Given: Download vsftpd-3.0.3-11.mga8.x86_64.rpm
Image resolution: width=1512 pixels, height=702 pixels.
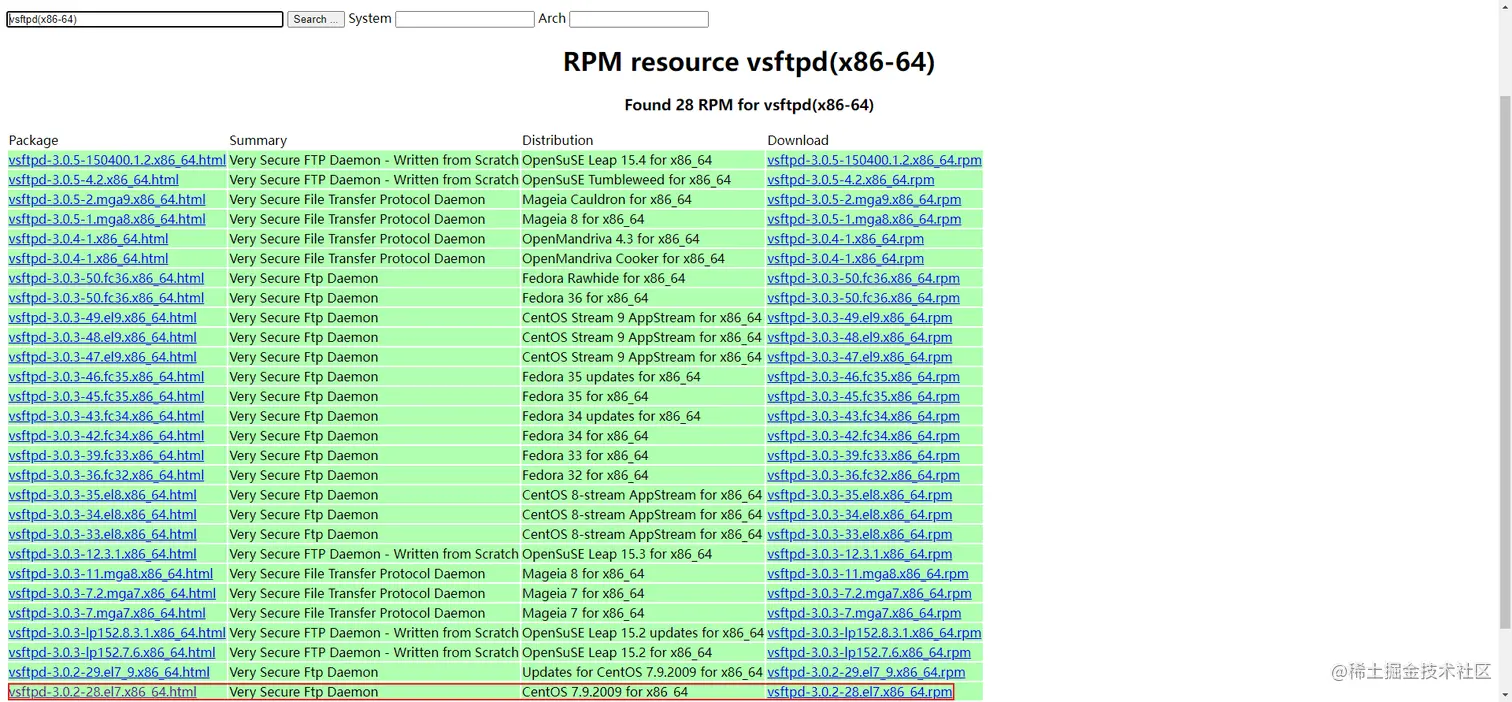Looking at the screenshot, I should (868, 574).
